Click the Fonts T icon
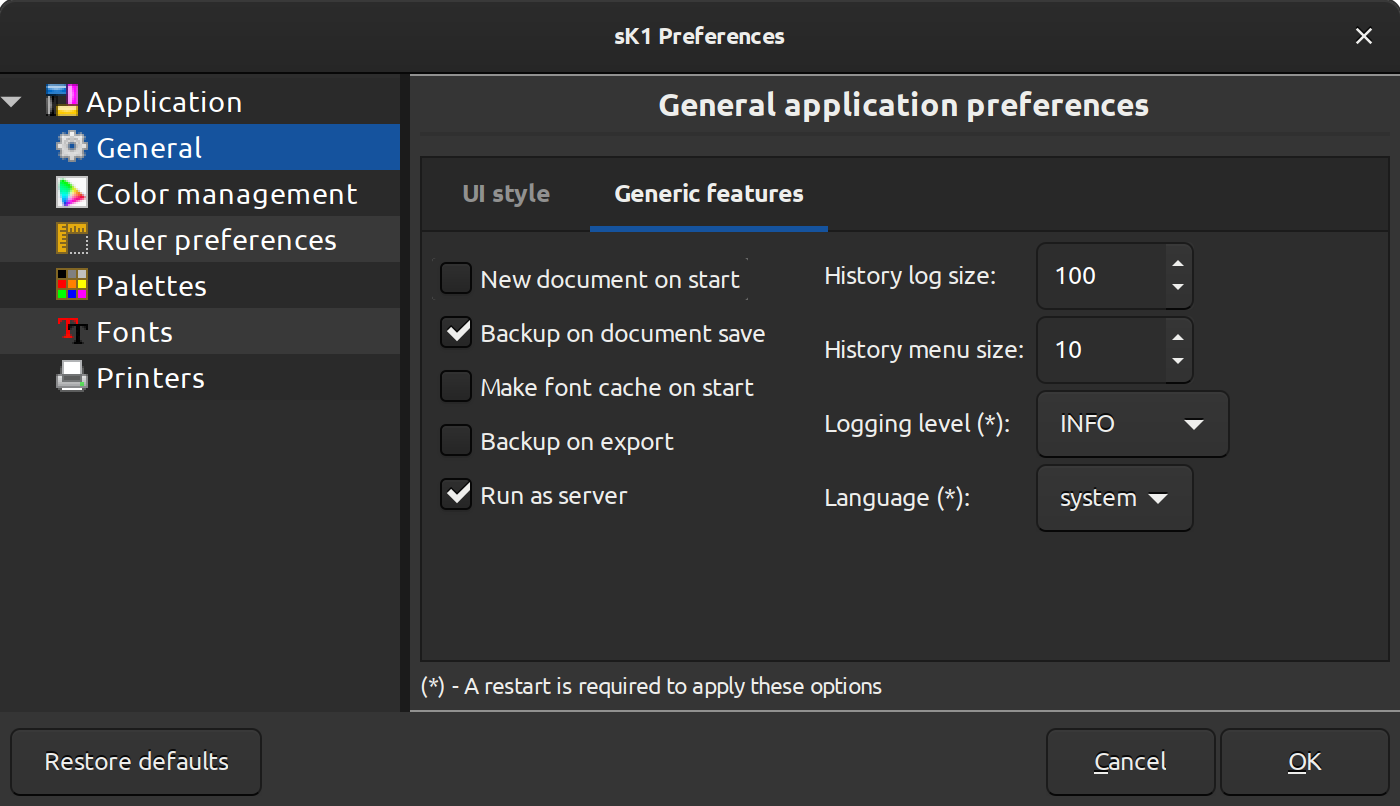 (x=72, y=331)
